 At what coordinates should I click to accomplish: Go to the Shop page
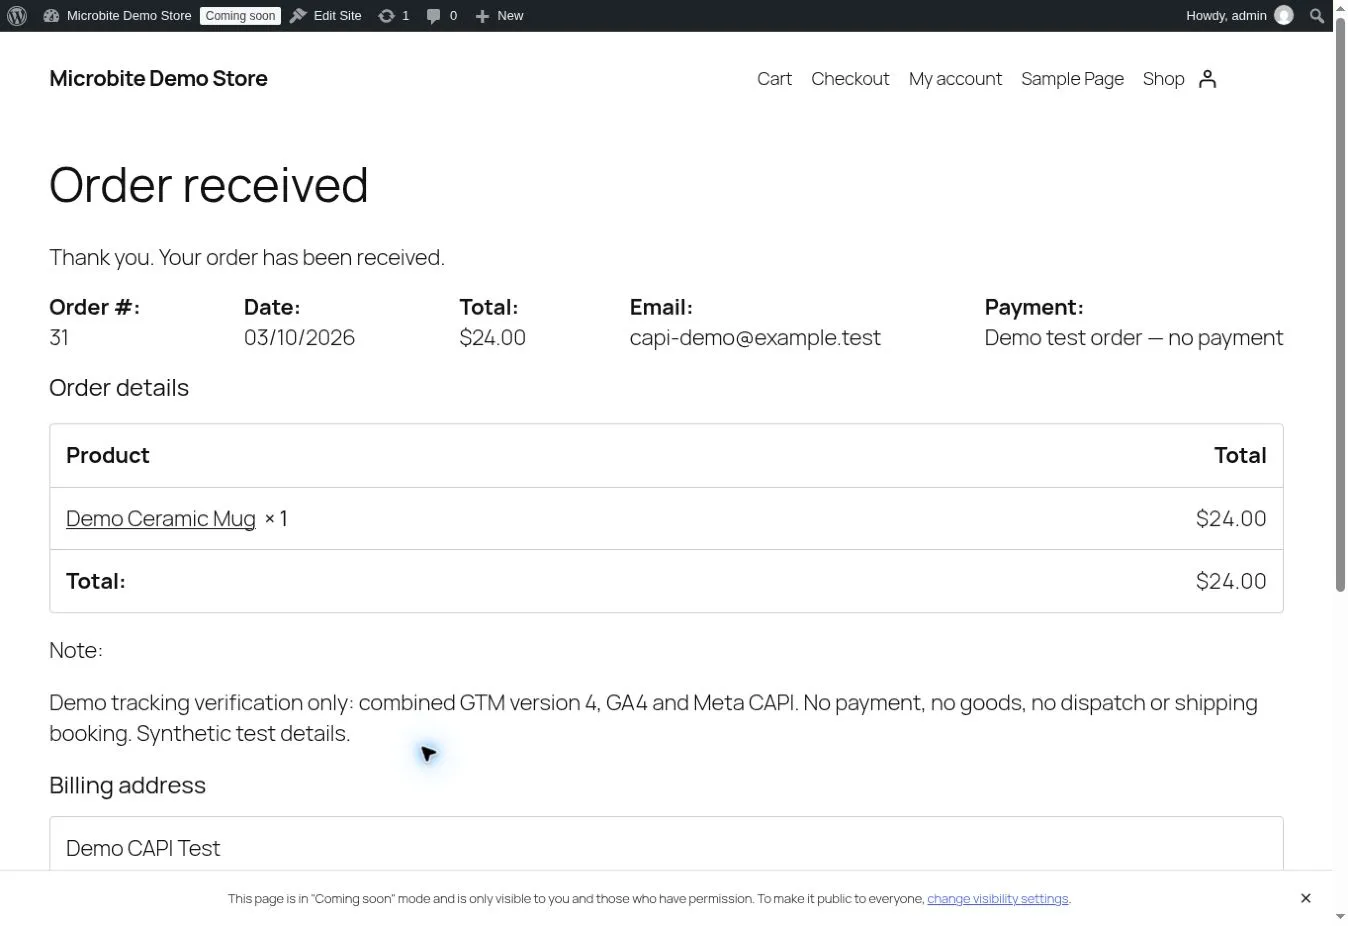coord(1163,79)
